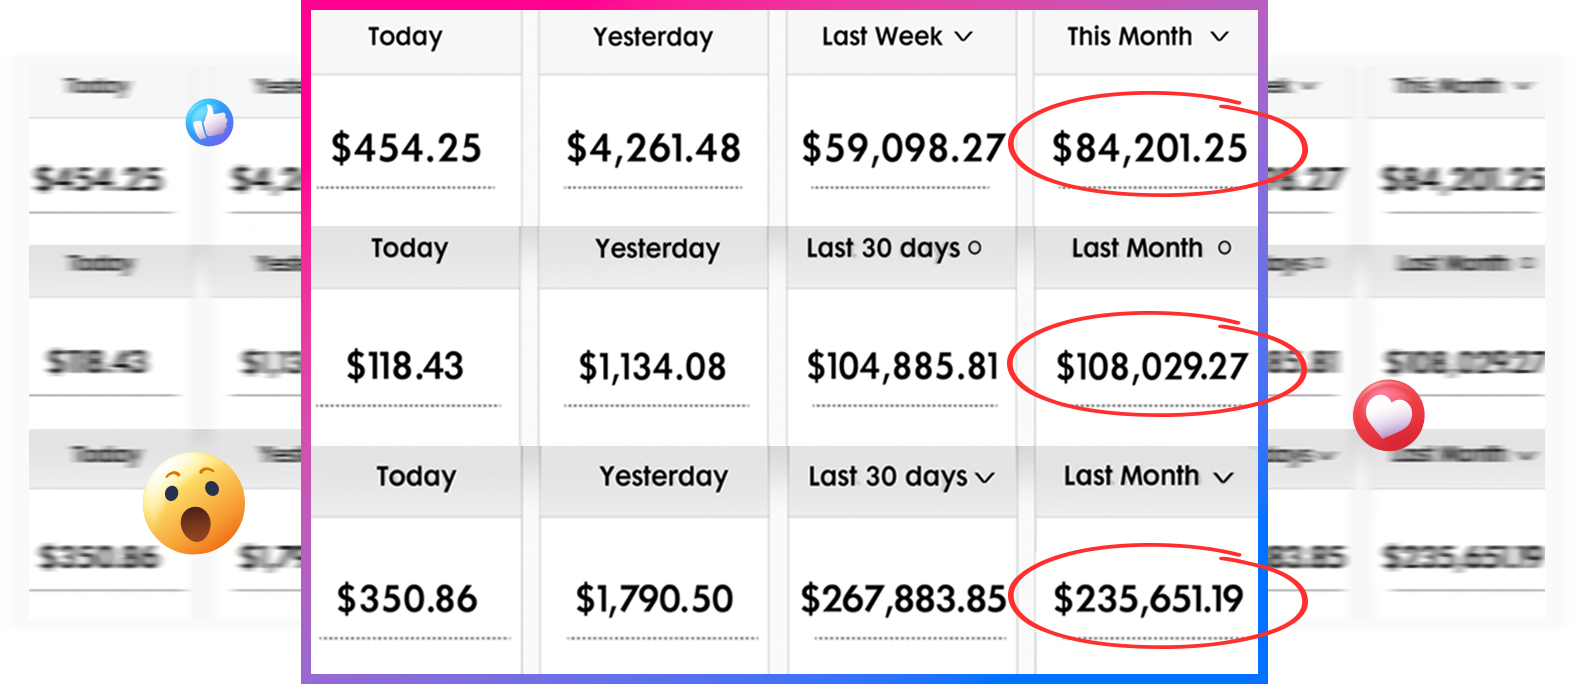The width and height of the screenshot is (1574, 684).
Task: Select the circle beside middle Last Month
Action: point(1225,248)
